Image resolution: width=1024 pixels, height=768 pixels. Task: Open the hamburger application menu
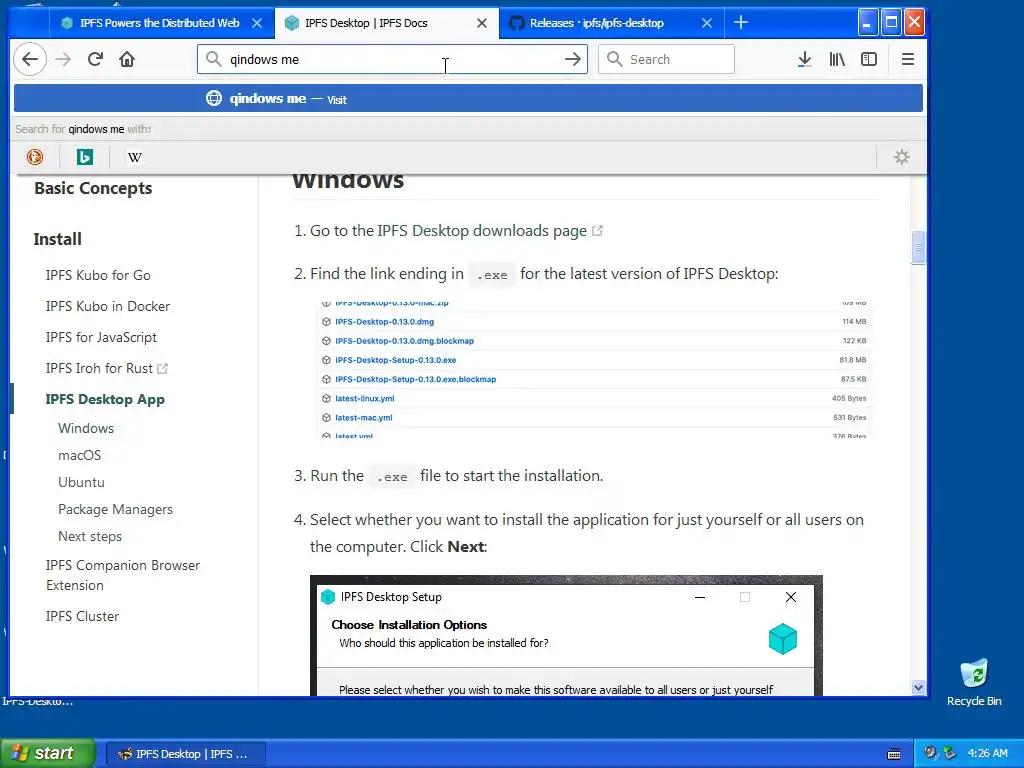[907, 59]
